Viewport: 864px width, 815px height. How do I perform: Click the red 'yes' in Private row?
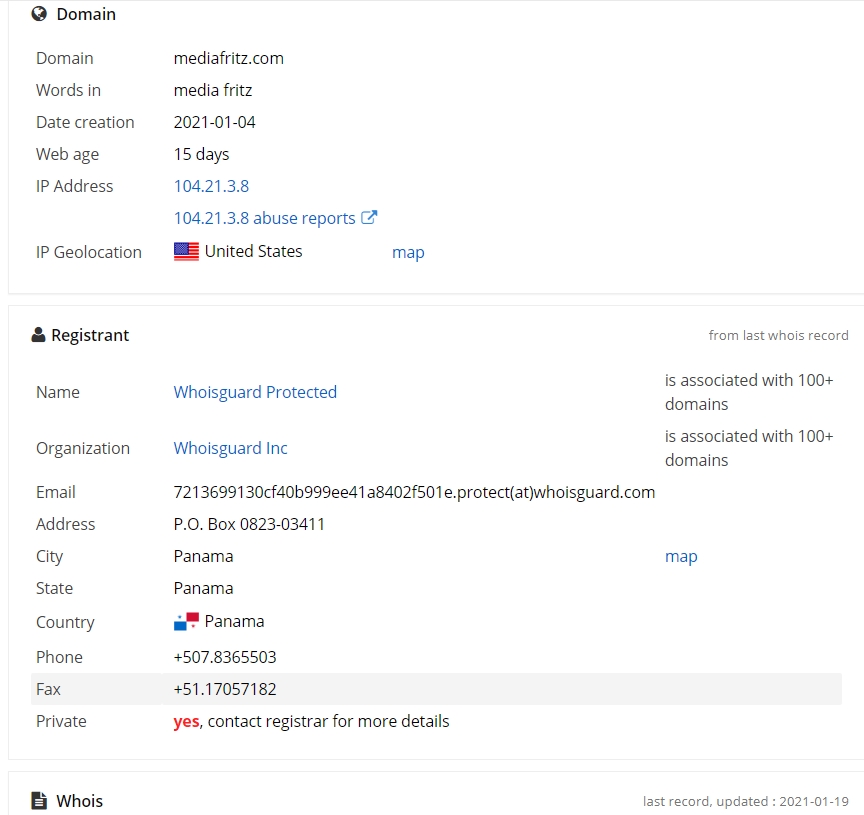(186, 721)
